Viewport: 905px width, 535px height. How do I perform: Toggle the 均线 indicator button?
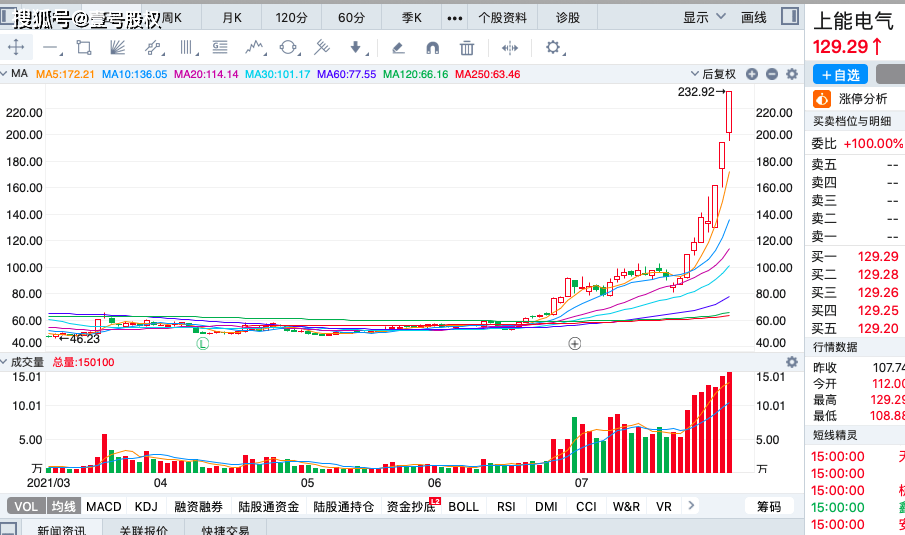click(x=63, y=506)
